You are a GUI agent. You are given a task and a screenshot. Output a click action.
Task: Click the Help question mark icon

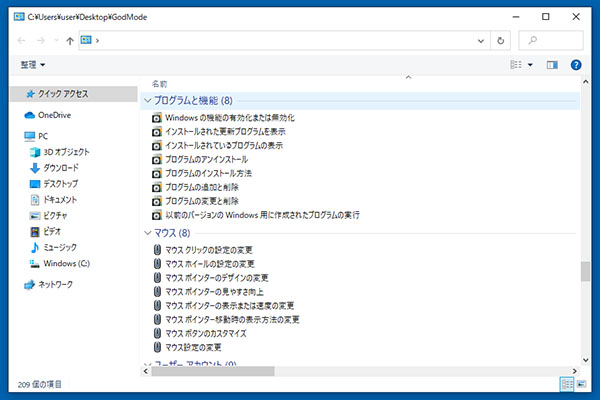pyautogui.click(x=576, y=65)
